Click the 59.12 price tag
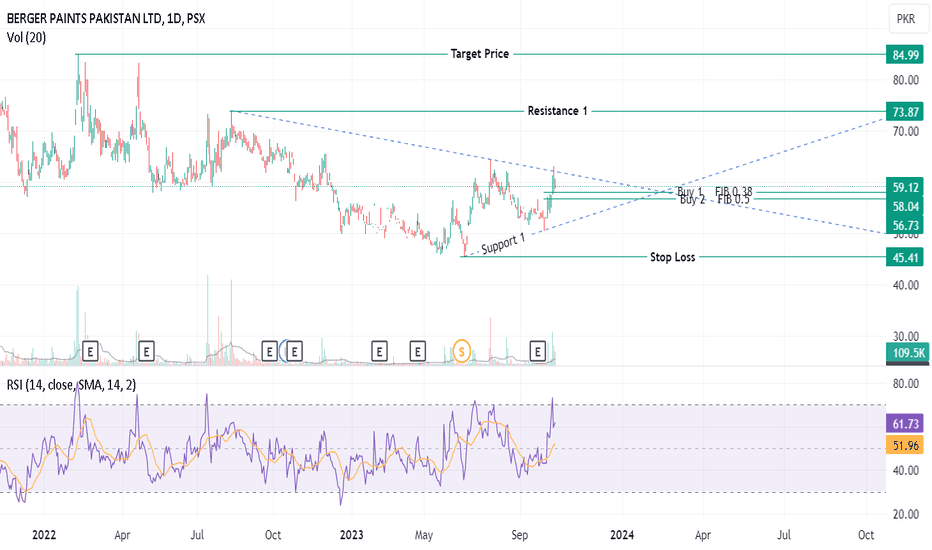 pos(905,187)
